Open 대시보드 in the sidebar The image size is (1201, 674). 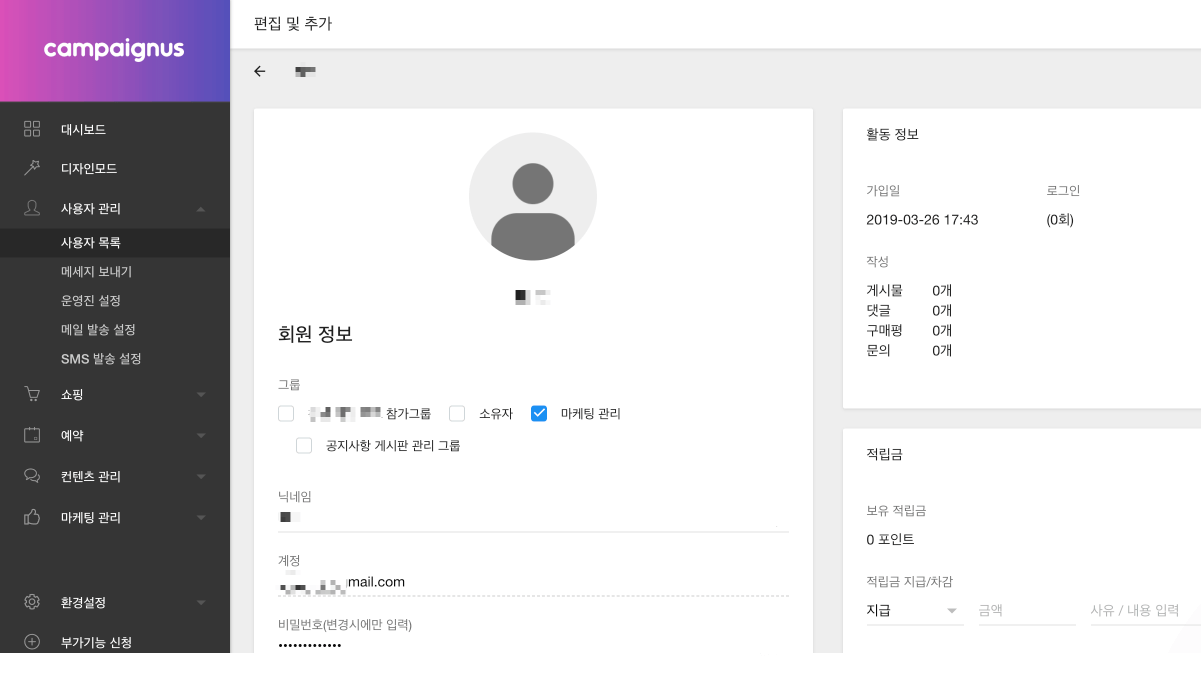83,130
